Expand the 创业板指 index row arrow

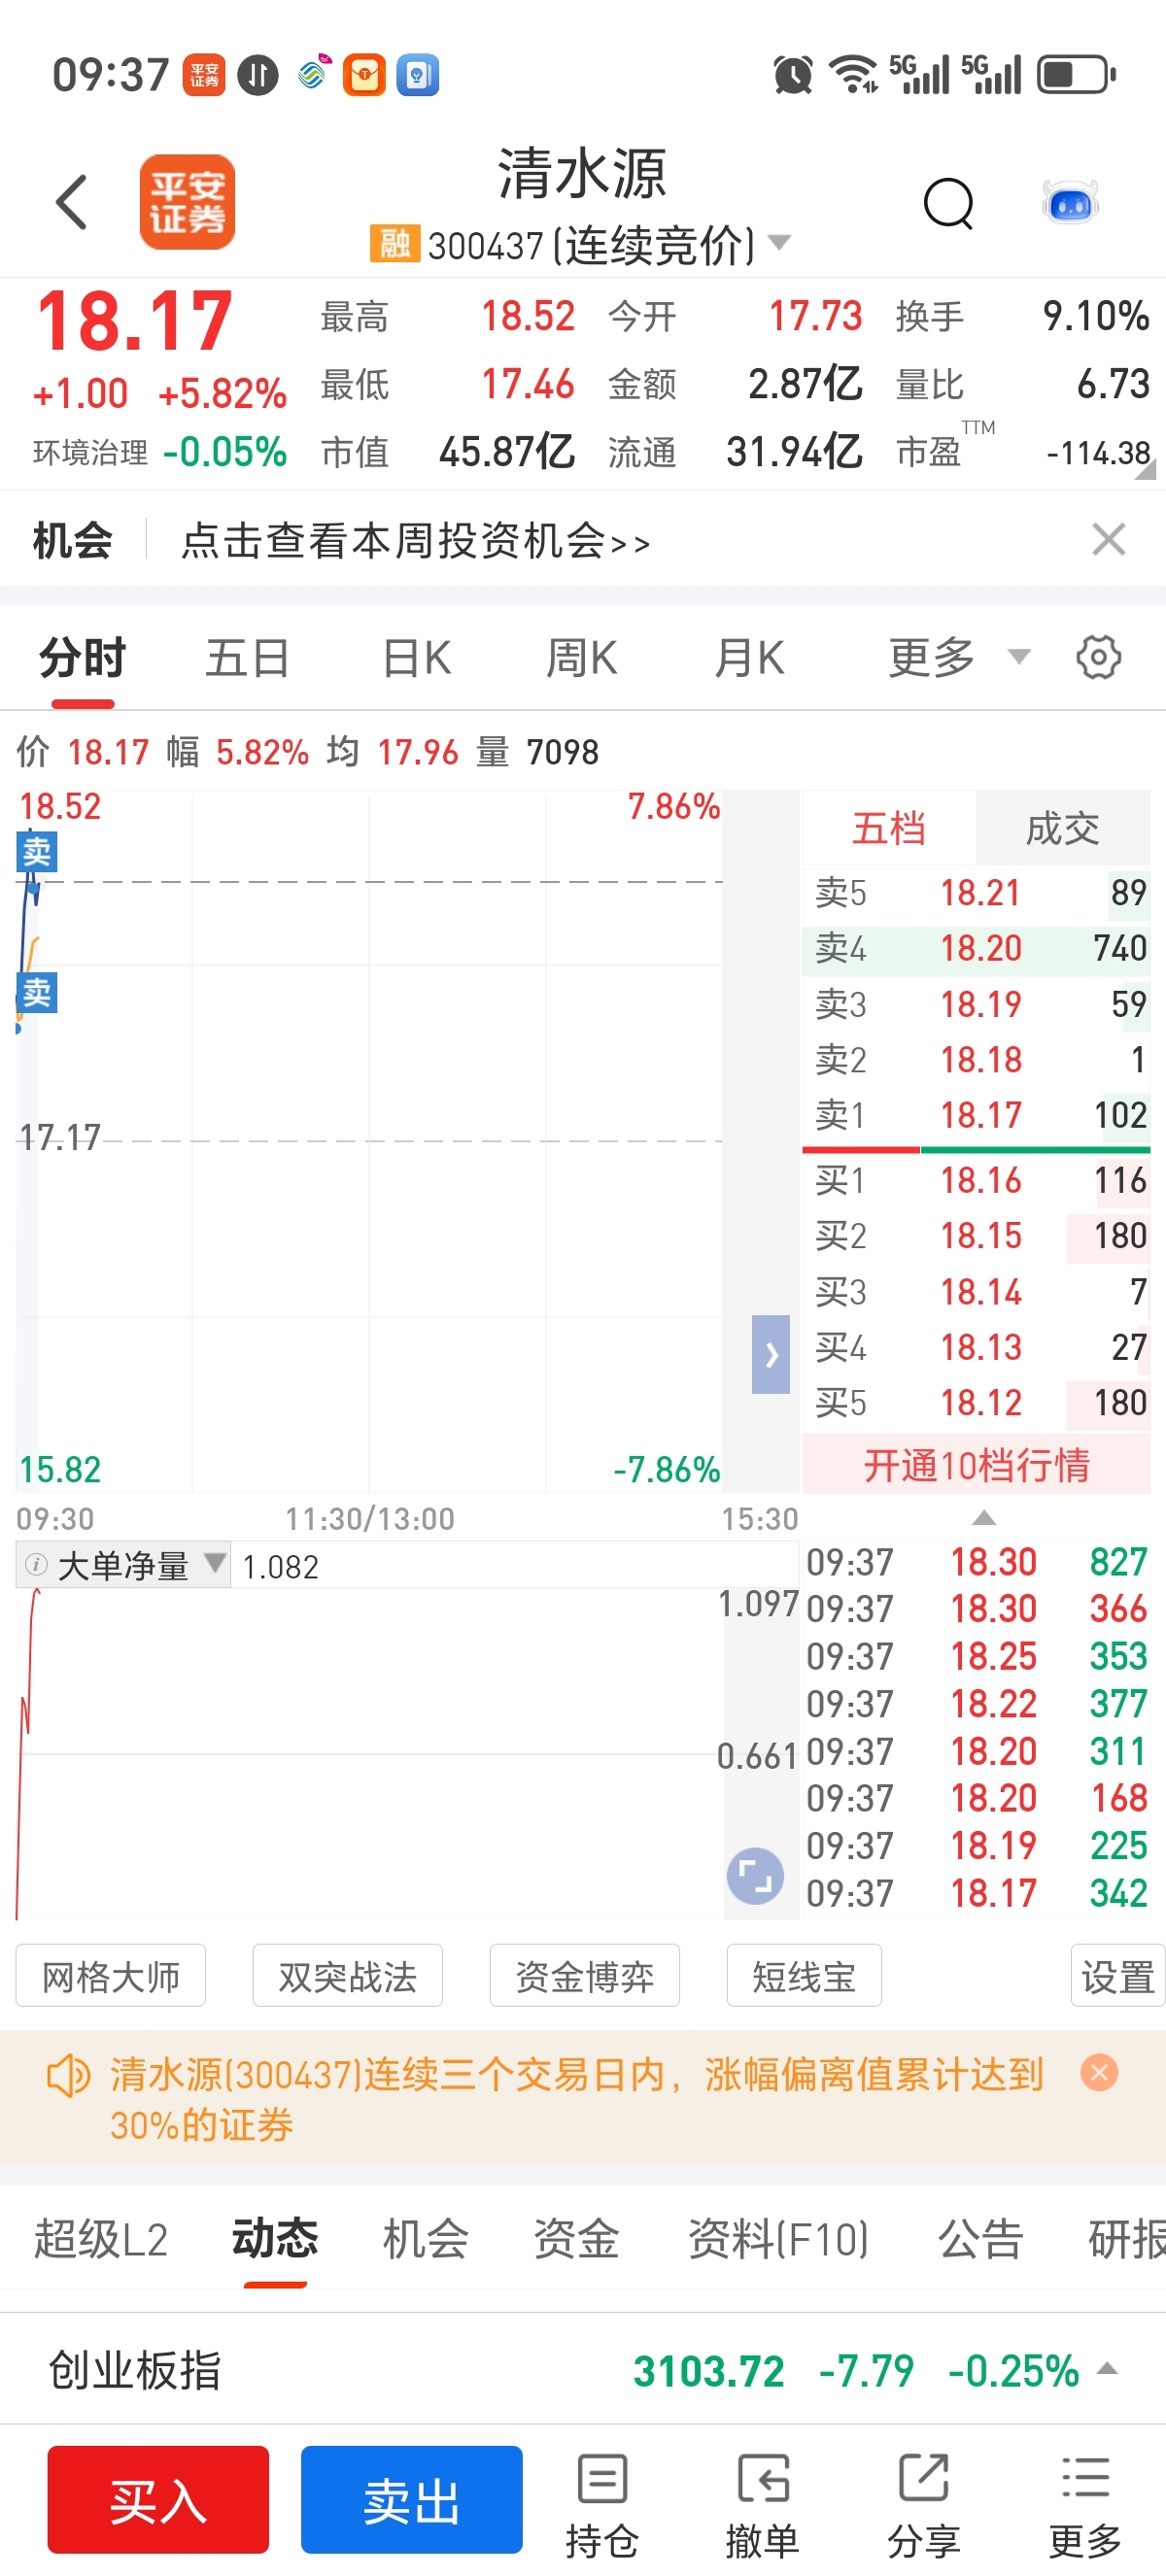pyautogui.click(x=1107, y=2368)
